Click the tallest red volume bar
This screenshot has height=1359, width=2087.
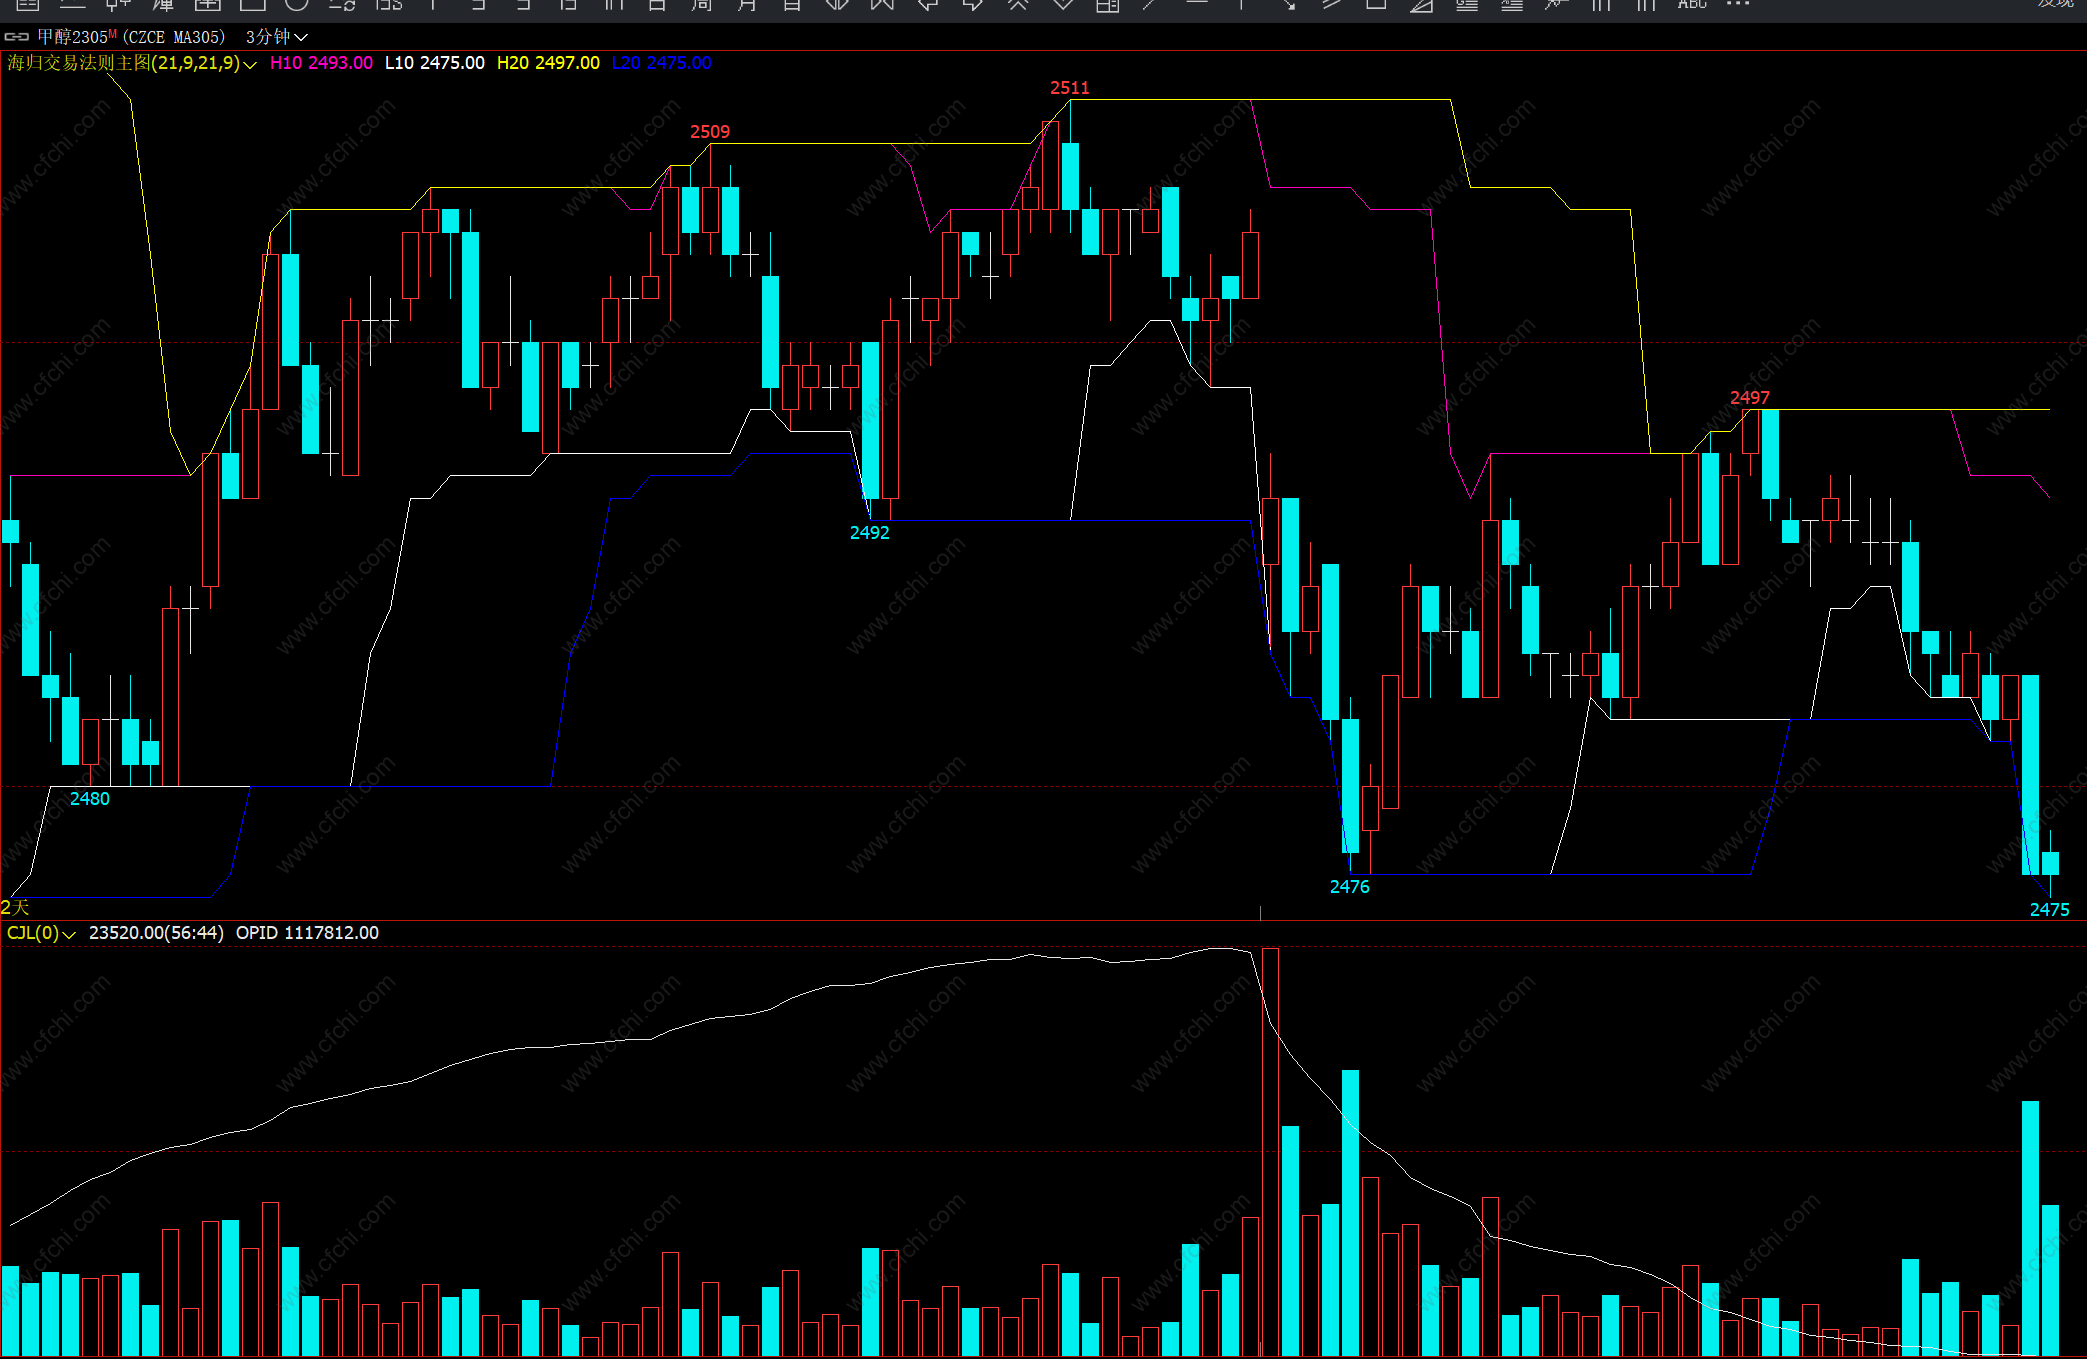[x=1270, y=1150]
